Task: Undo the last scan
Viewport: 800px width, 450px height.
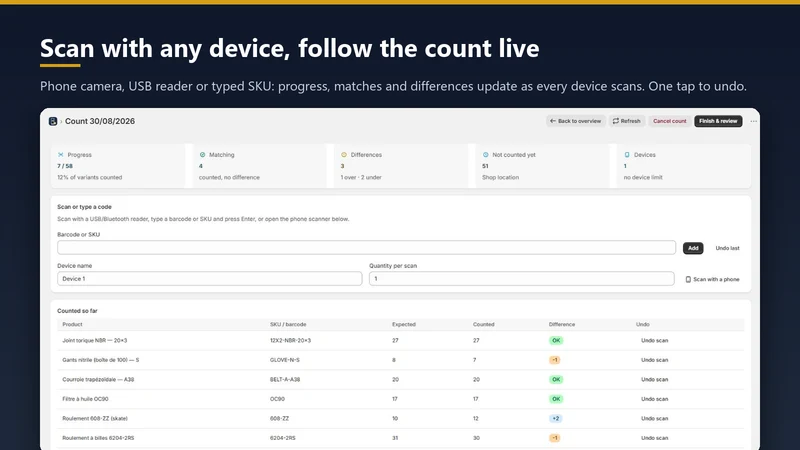Action: coord(727,248)
